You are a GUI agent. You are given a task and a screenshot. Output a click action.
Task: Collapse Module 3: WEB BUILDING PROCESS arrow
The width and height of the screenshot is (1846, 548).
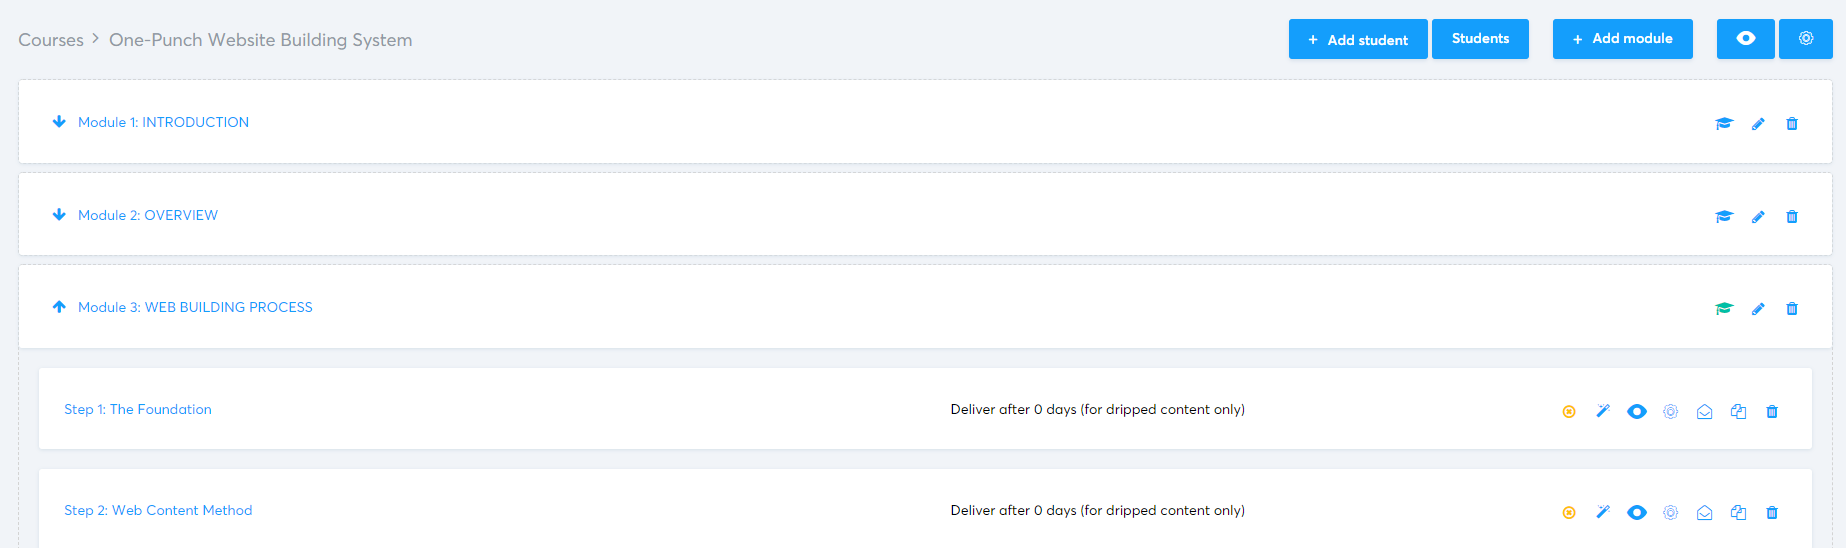click(59, 307)
